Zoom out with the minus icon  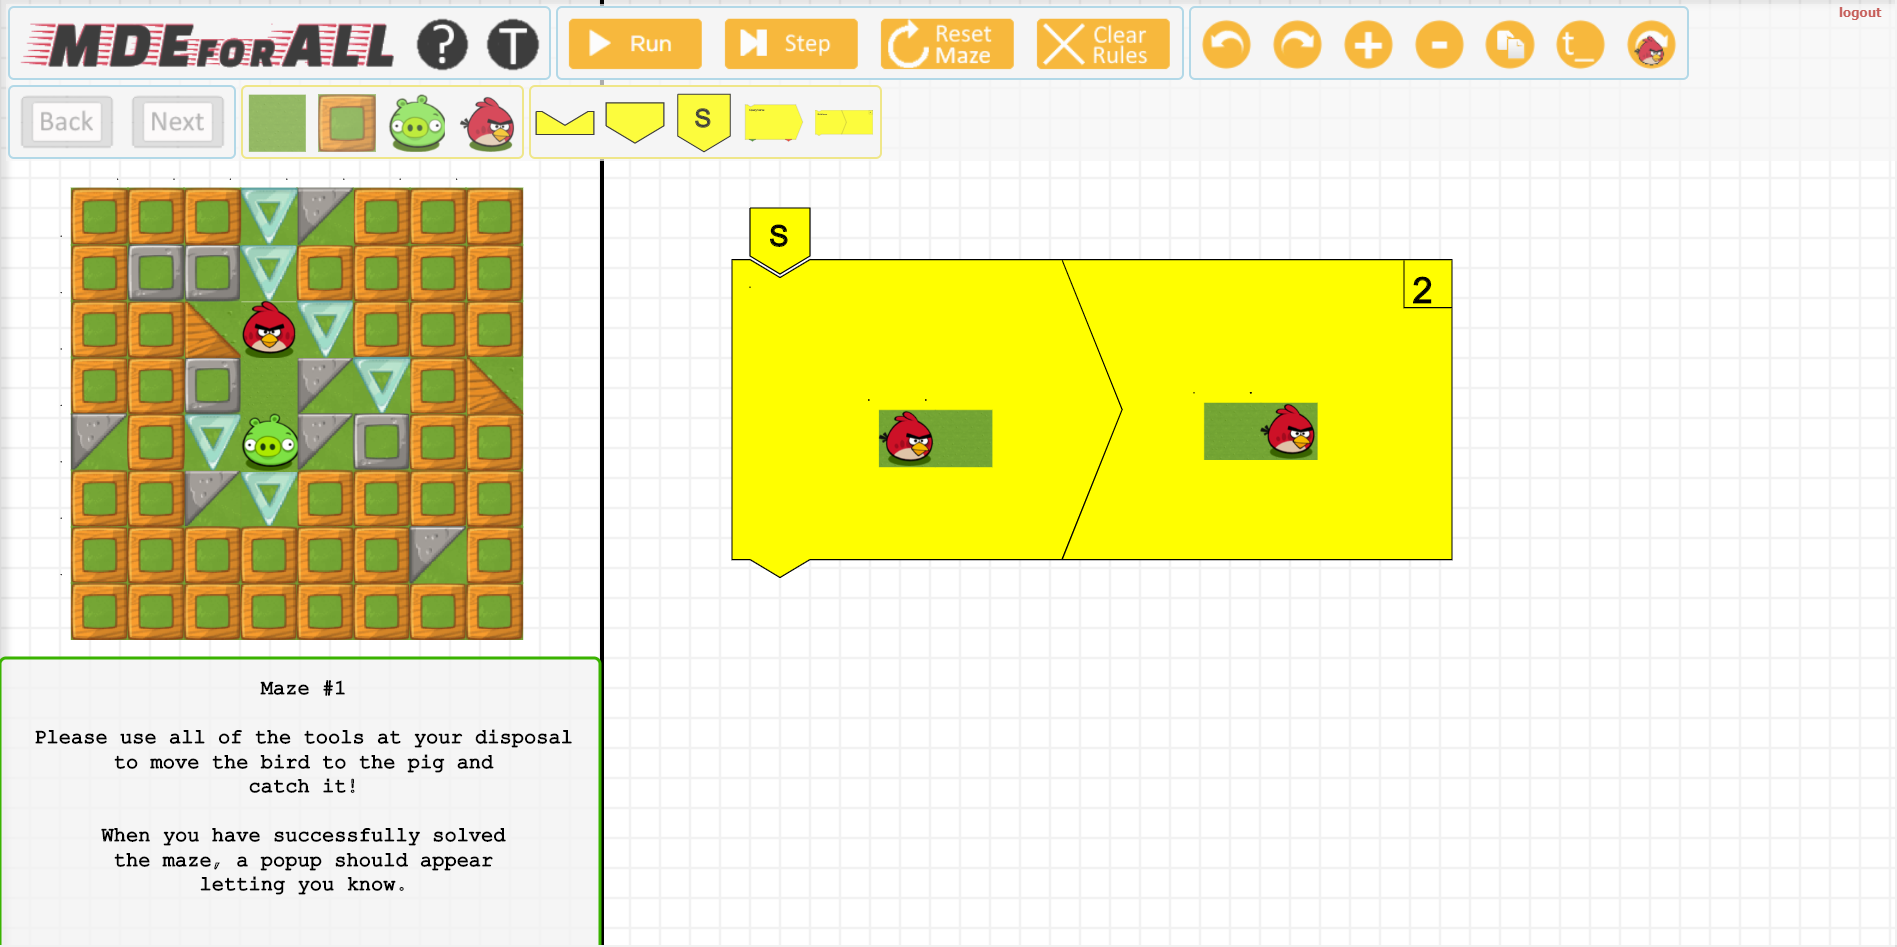point(1440,45)
